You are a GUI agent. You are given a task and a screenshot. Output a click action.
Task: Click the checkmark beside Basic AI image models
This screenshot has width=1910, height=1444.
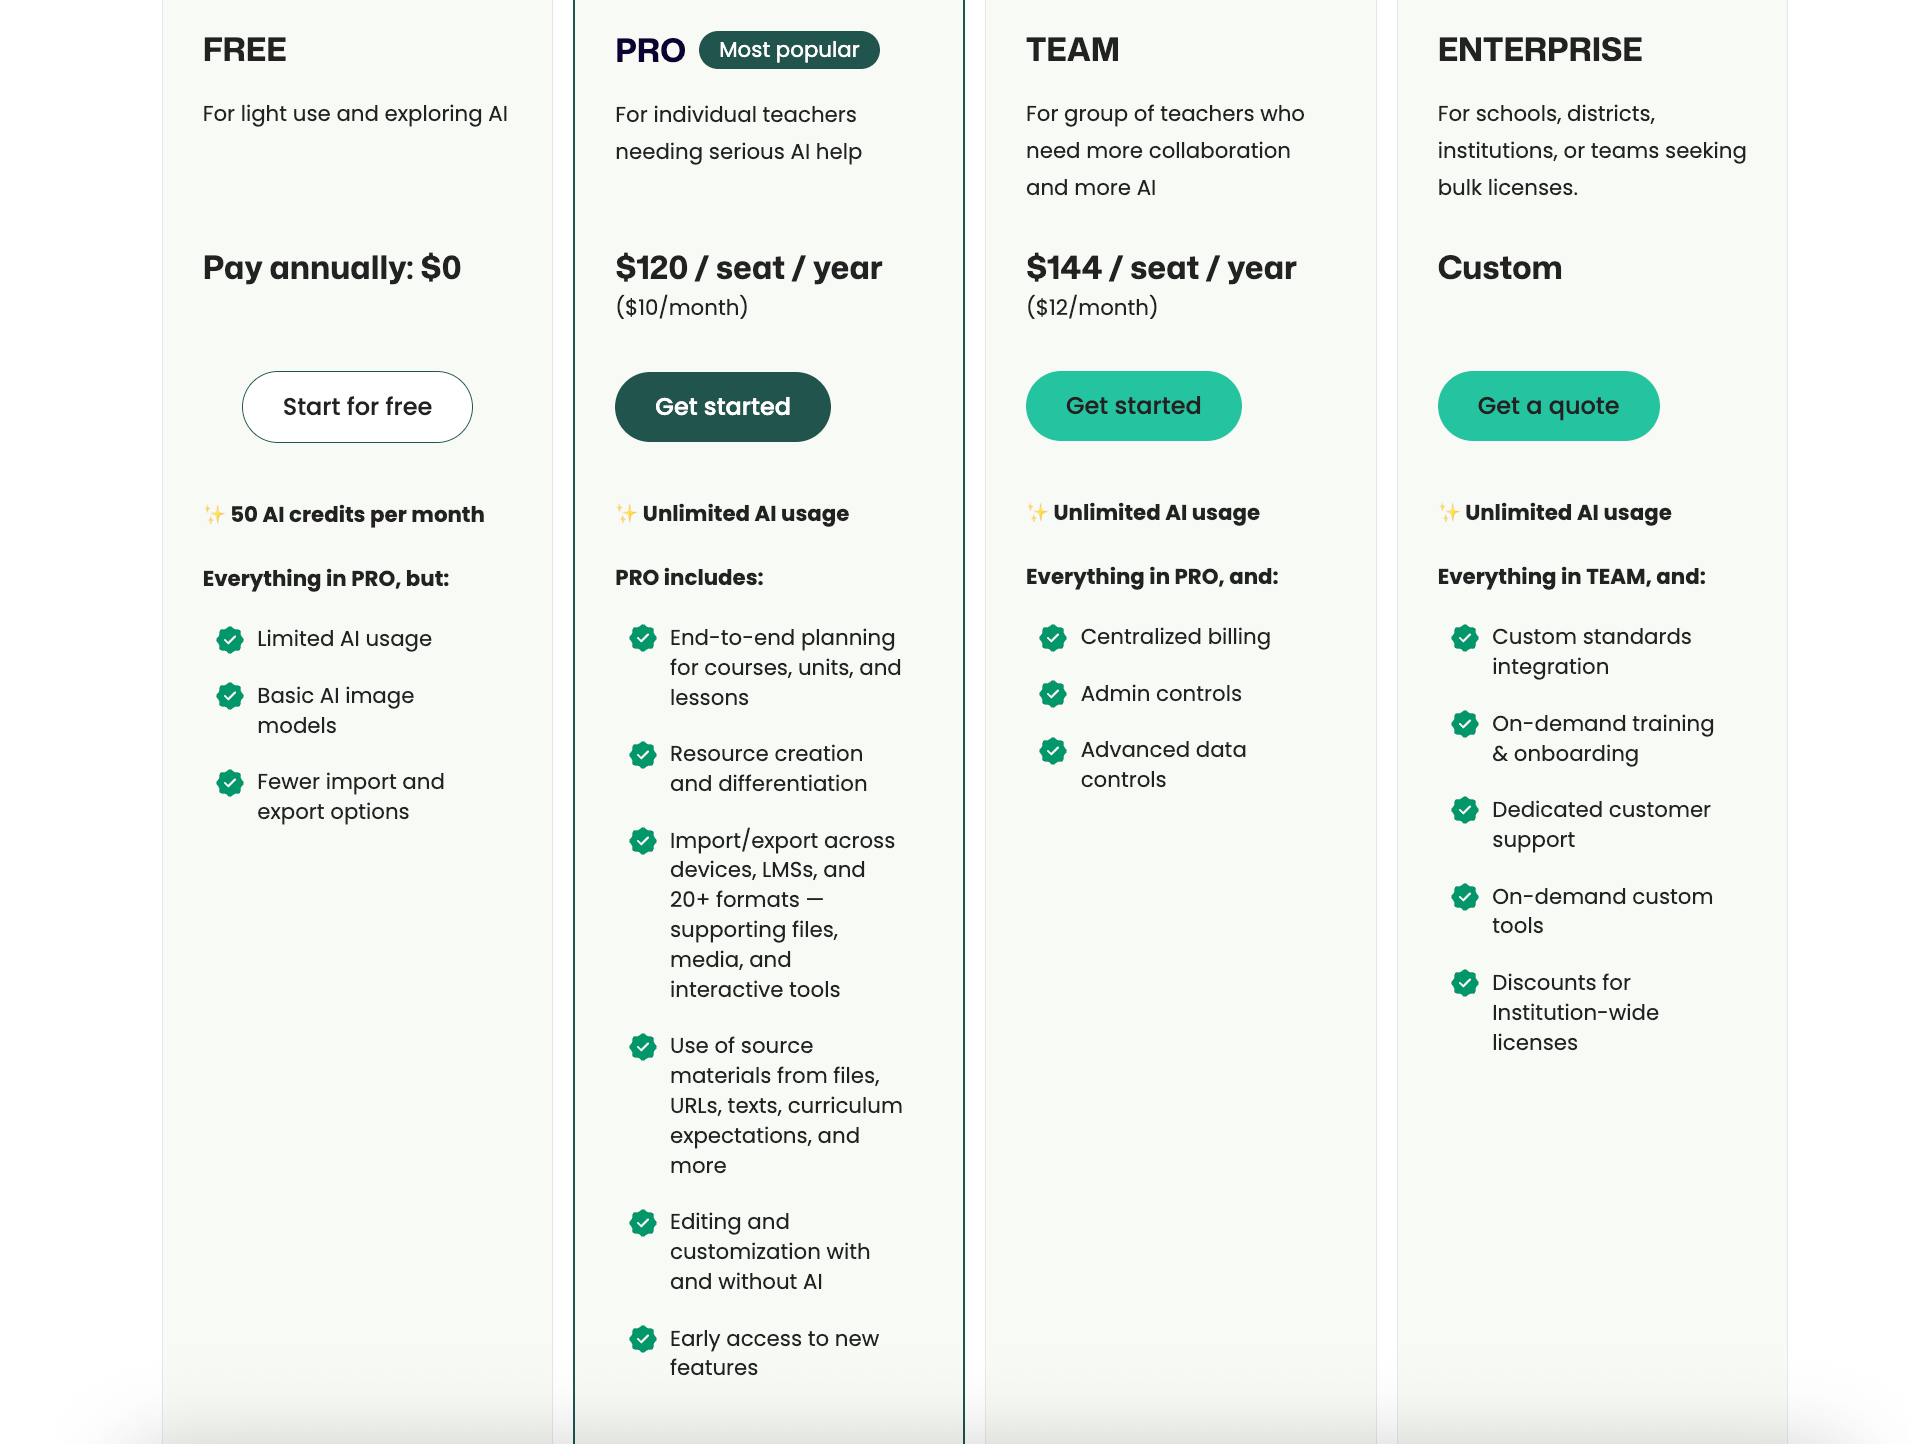coord(229,696)
